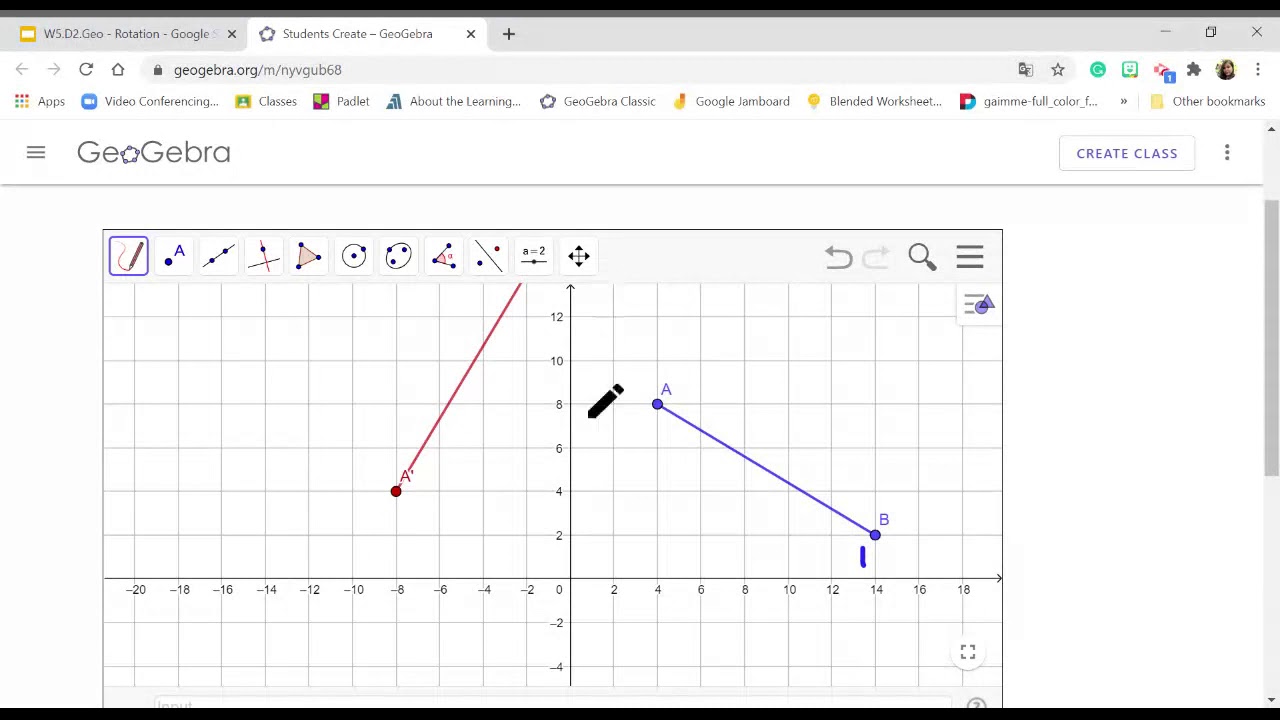
Task: Click the red line through A'
Action: coord(458,387)
